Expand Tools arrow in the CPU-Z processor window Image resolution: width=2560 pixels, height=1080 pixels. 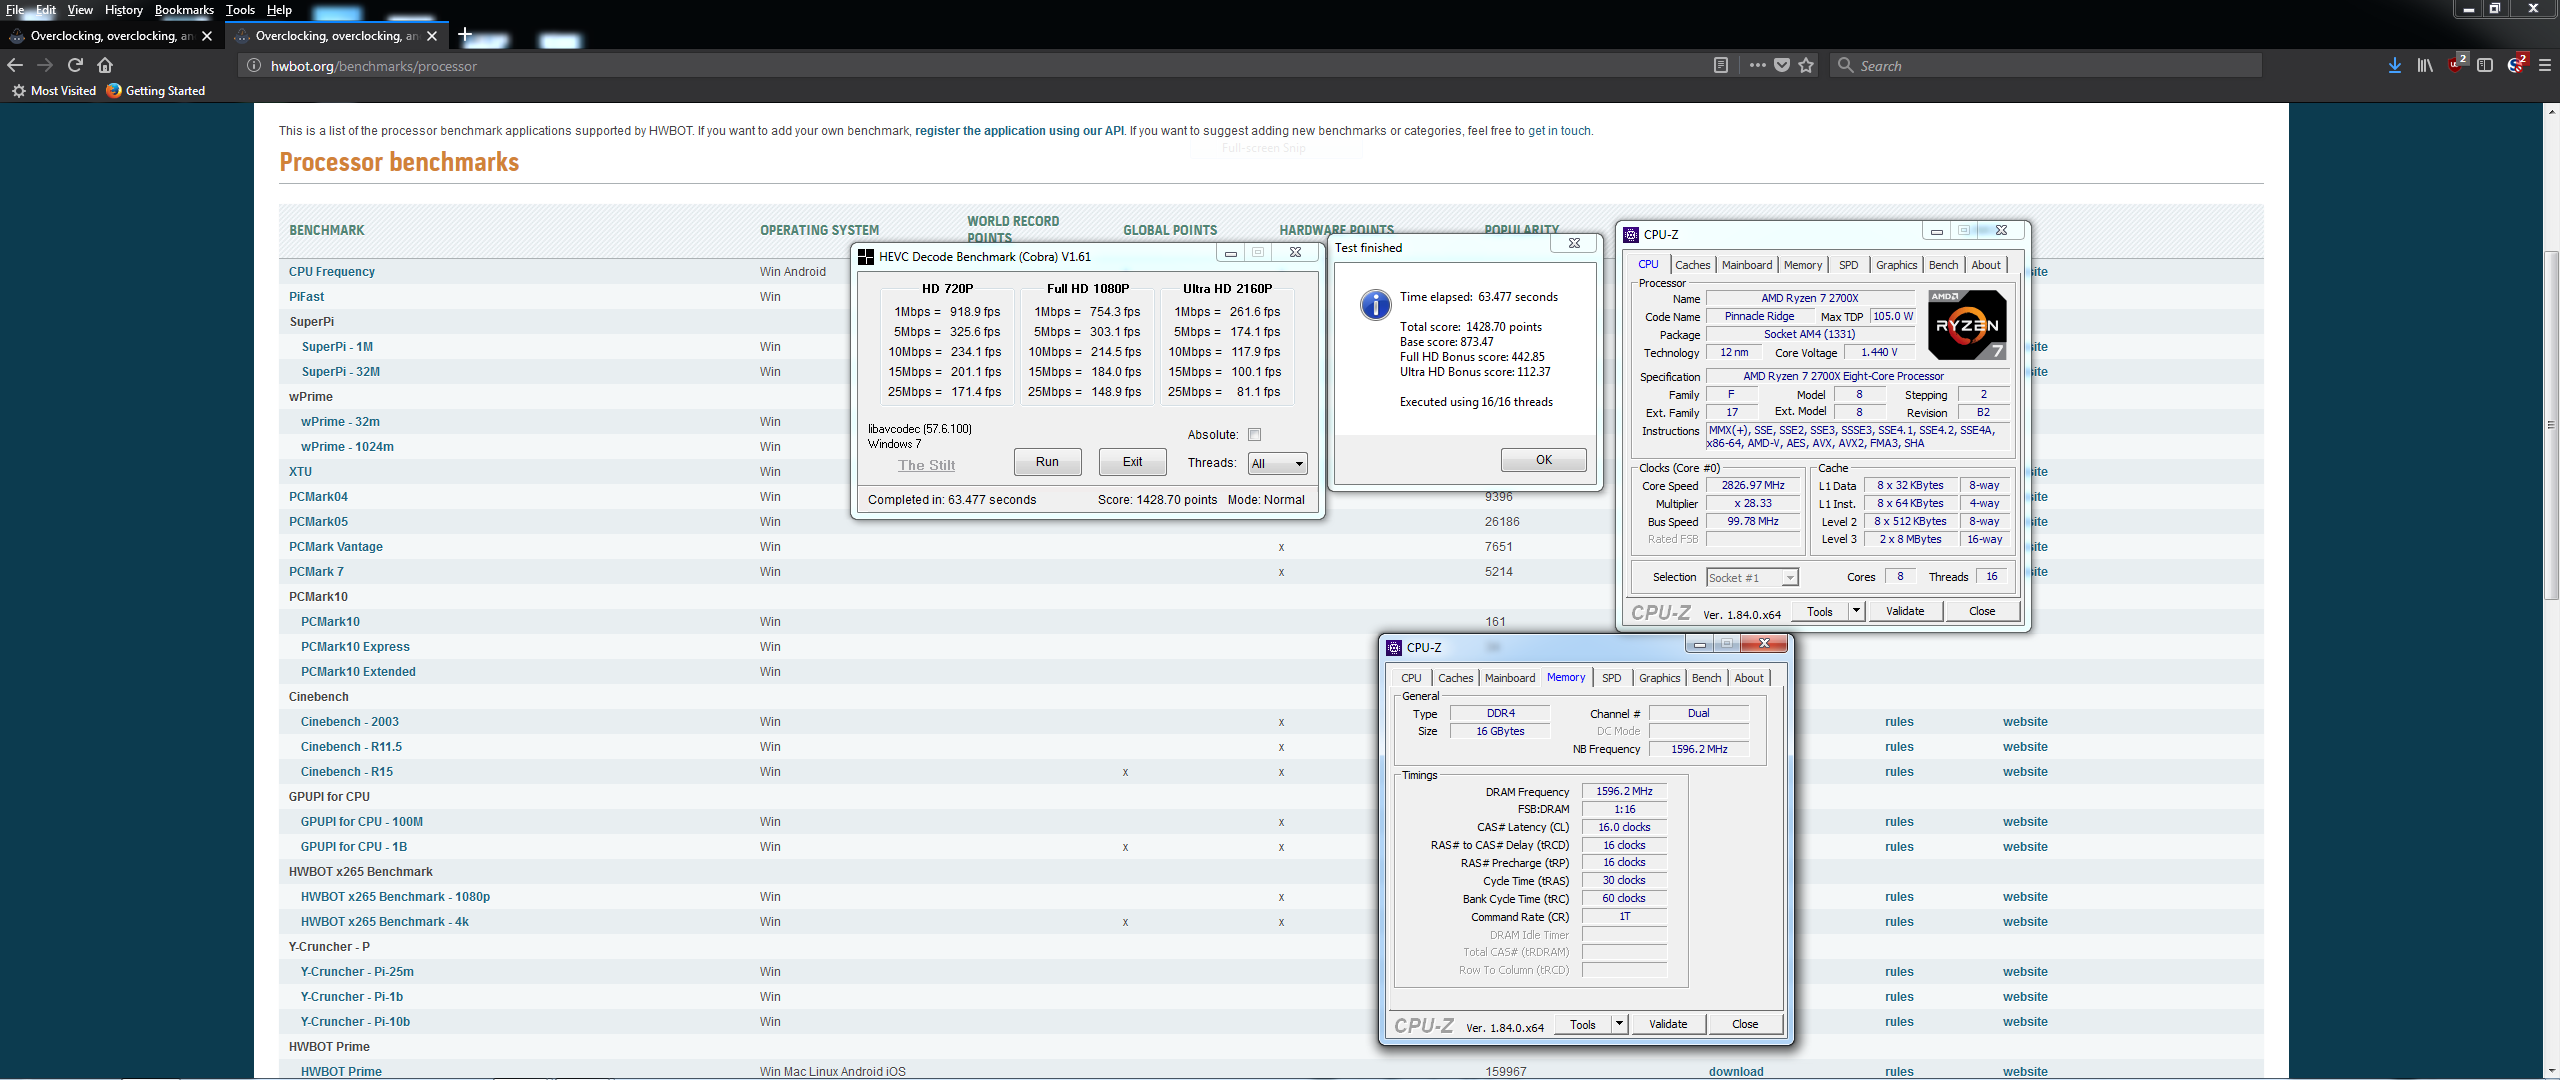pos(1856,611)
